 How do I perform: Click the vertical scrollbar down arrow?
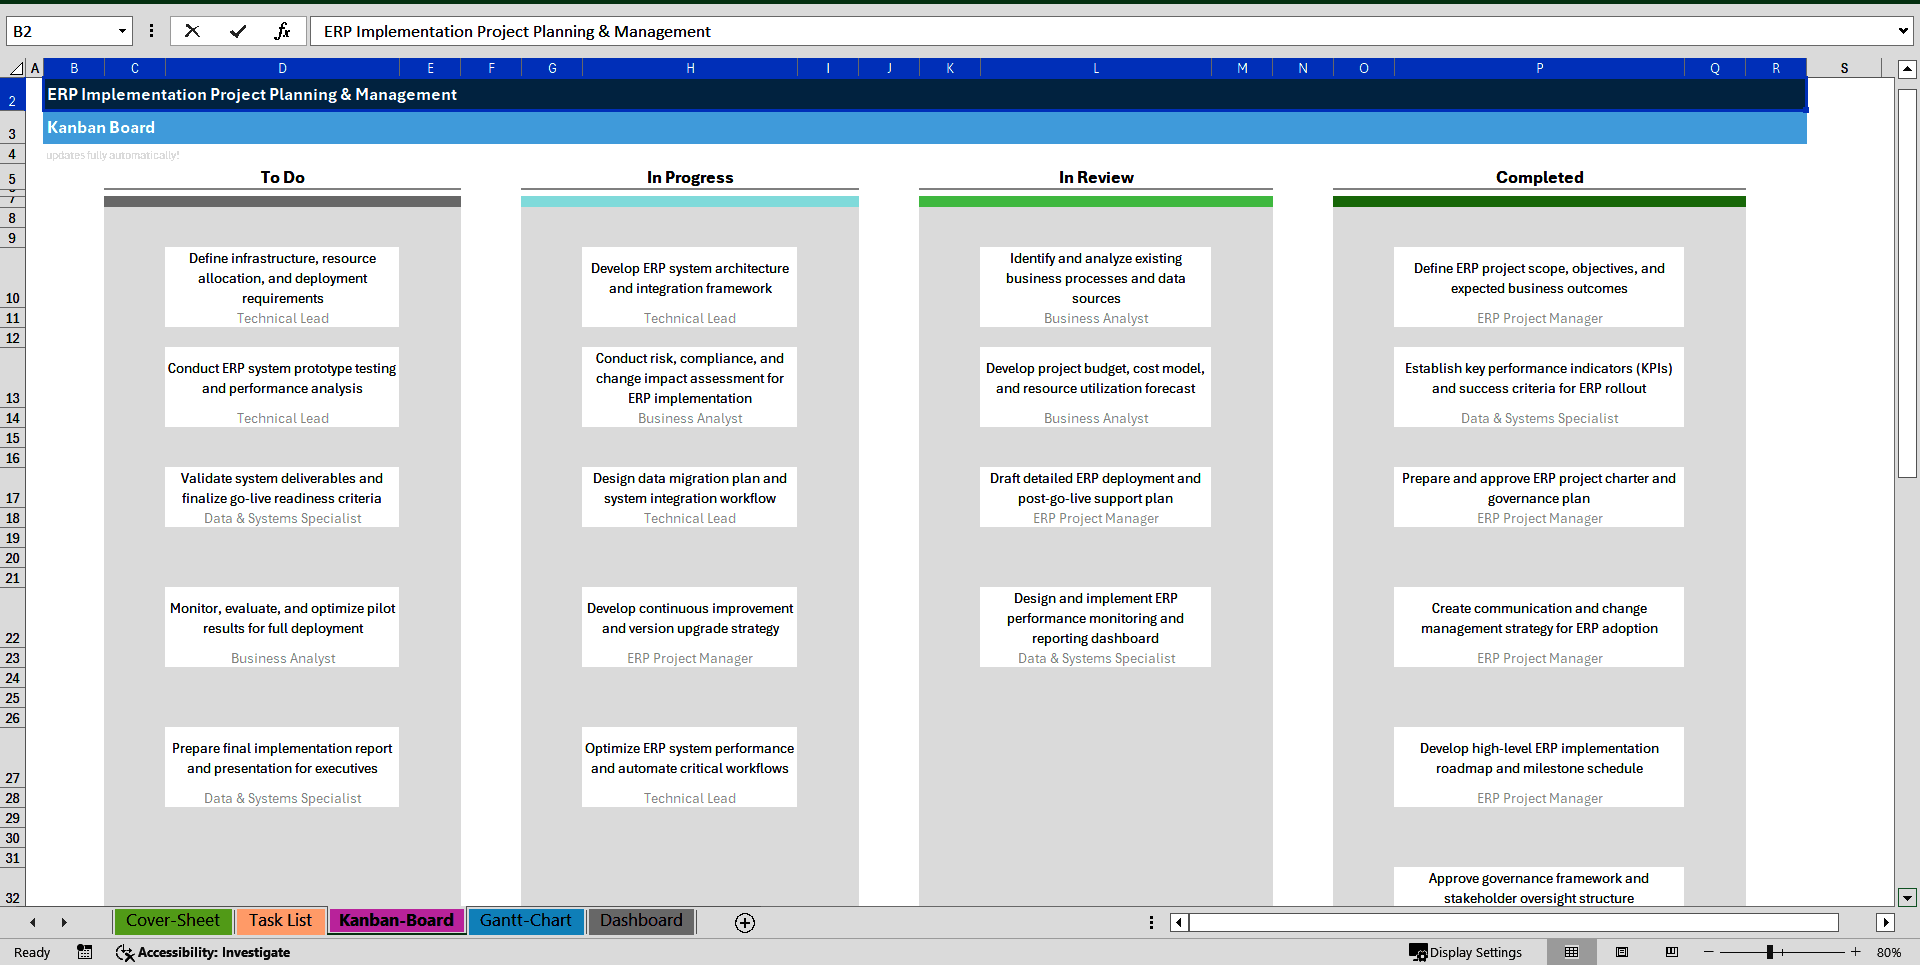[1909, 898]
